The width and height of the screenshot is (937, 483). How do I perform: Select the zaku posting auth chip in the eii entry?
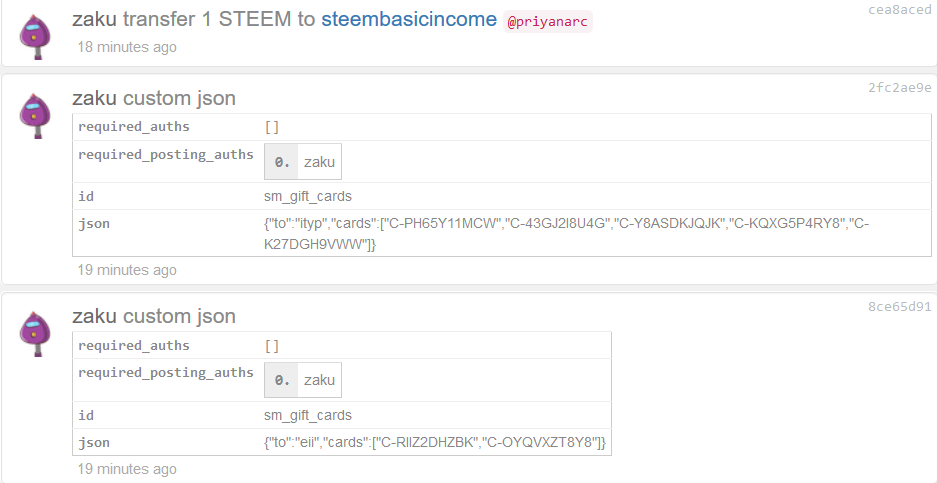click(303, 380)
